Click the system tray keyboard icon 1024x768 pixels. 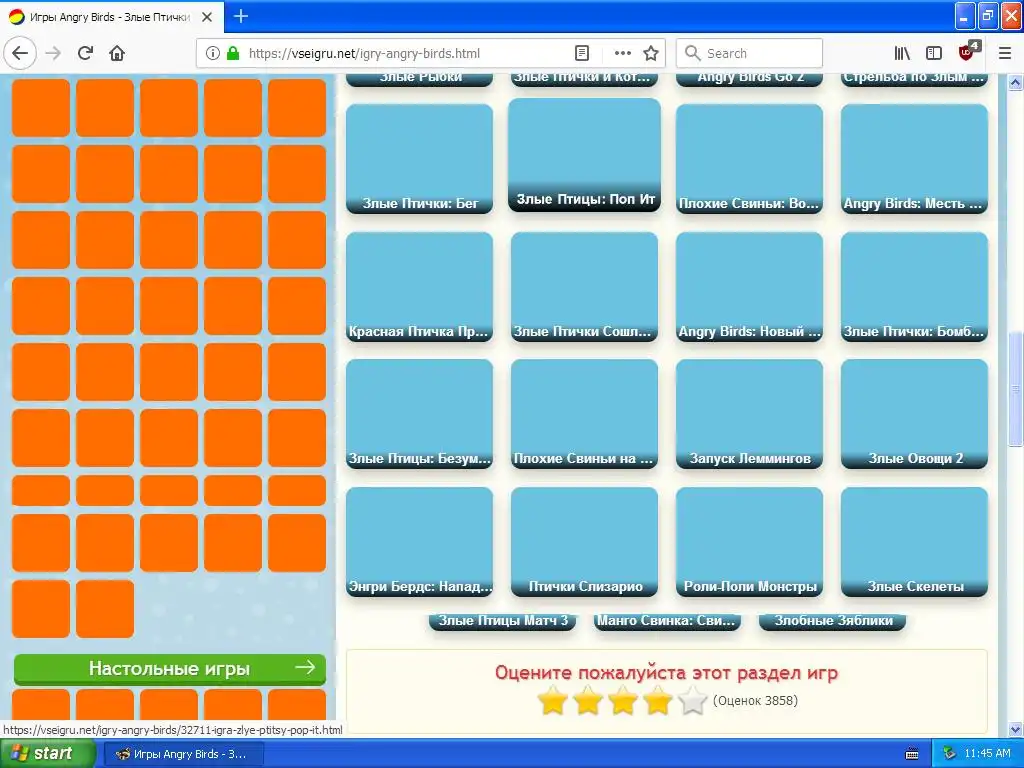tap(912, 754)
